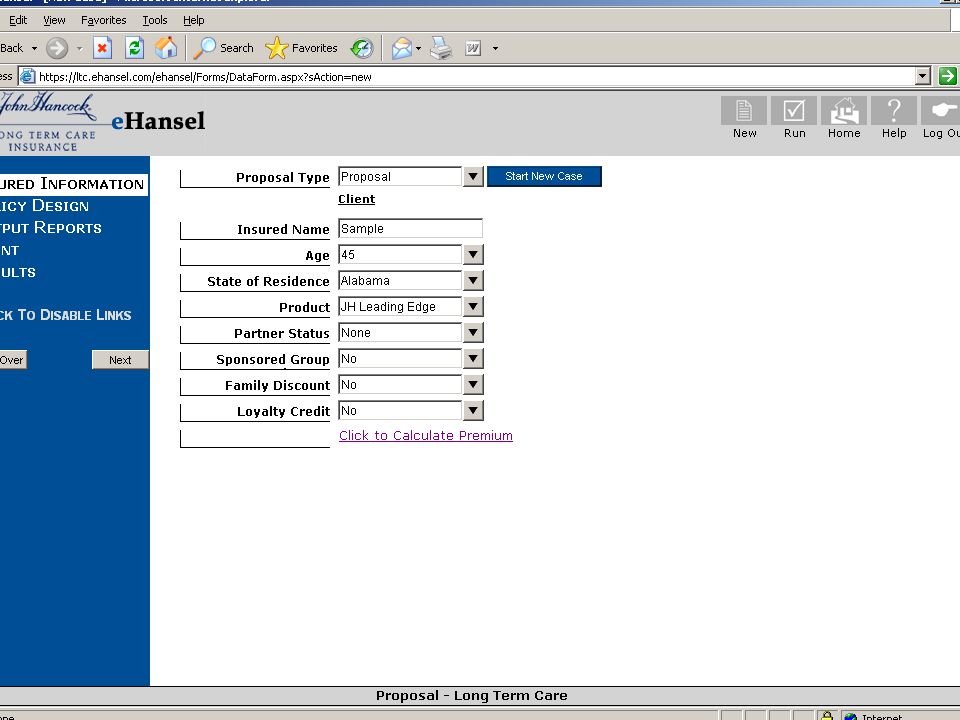The image size is (960, 720).
Task: Click the Log Out key icon
Action: 941,111
